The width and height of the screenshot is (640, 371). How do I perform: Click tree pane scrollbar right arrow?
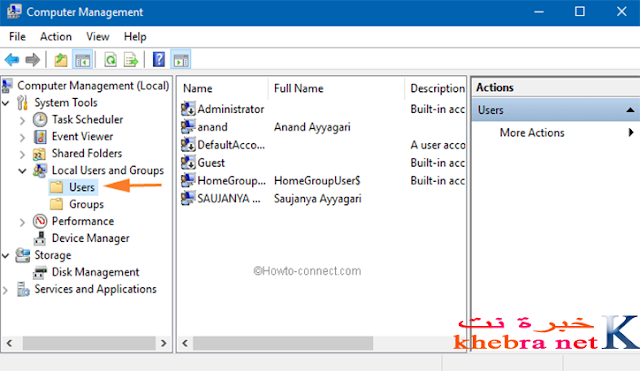pos(164,343)
